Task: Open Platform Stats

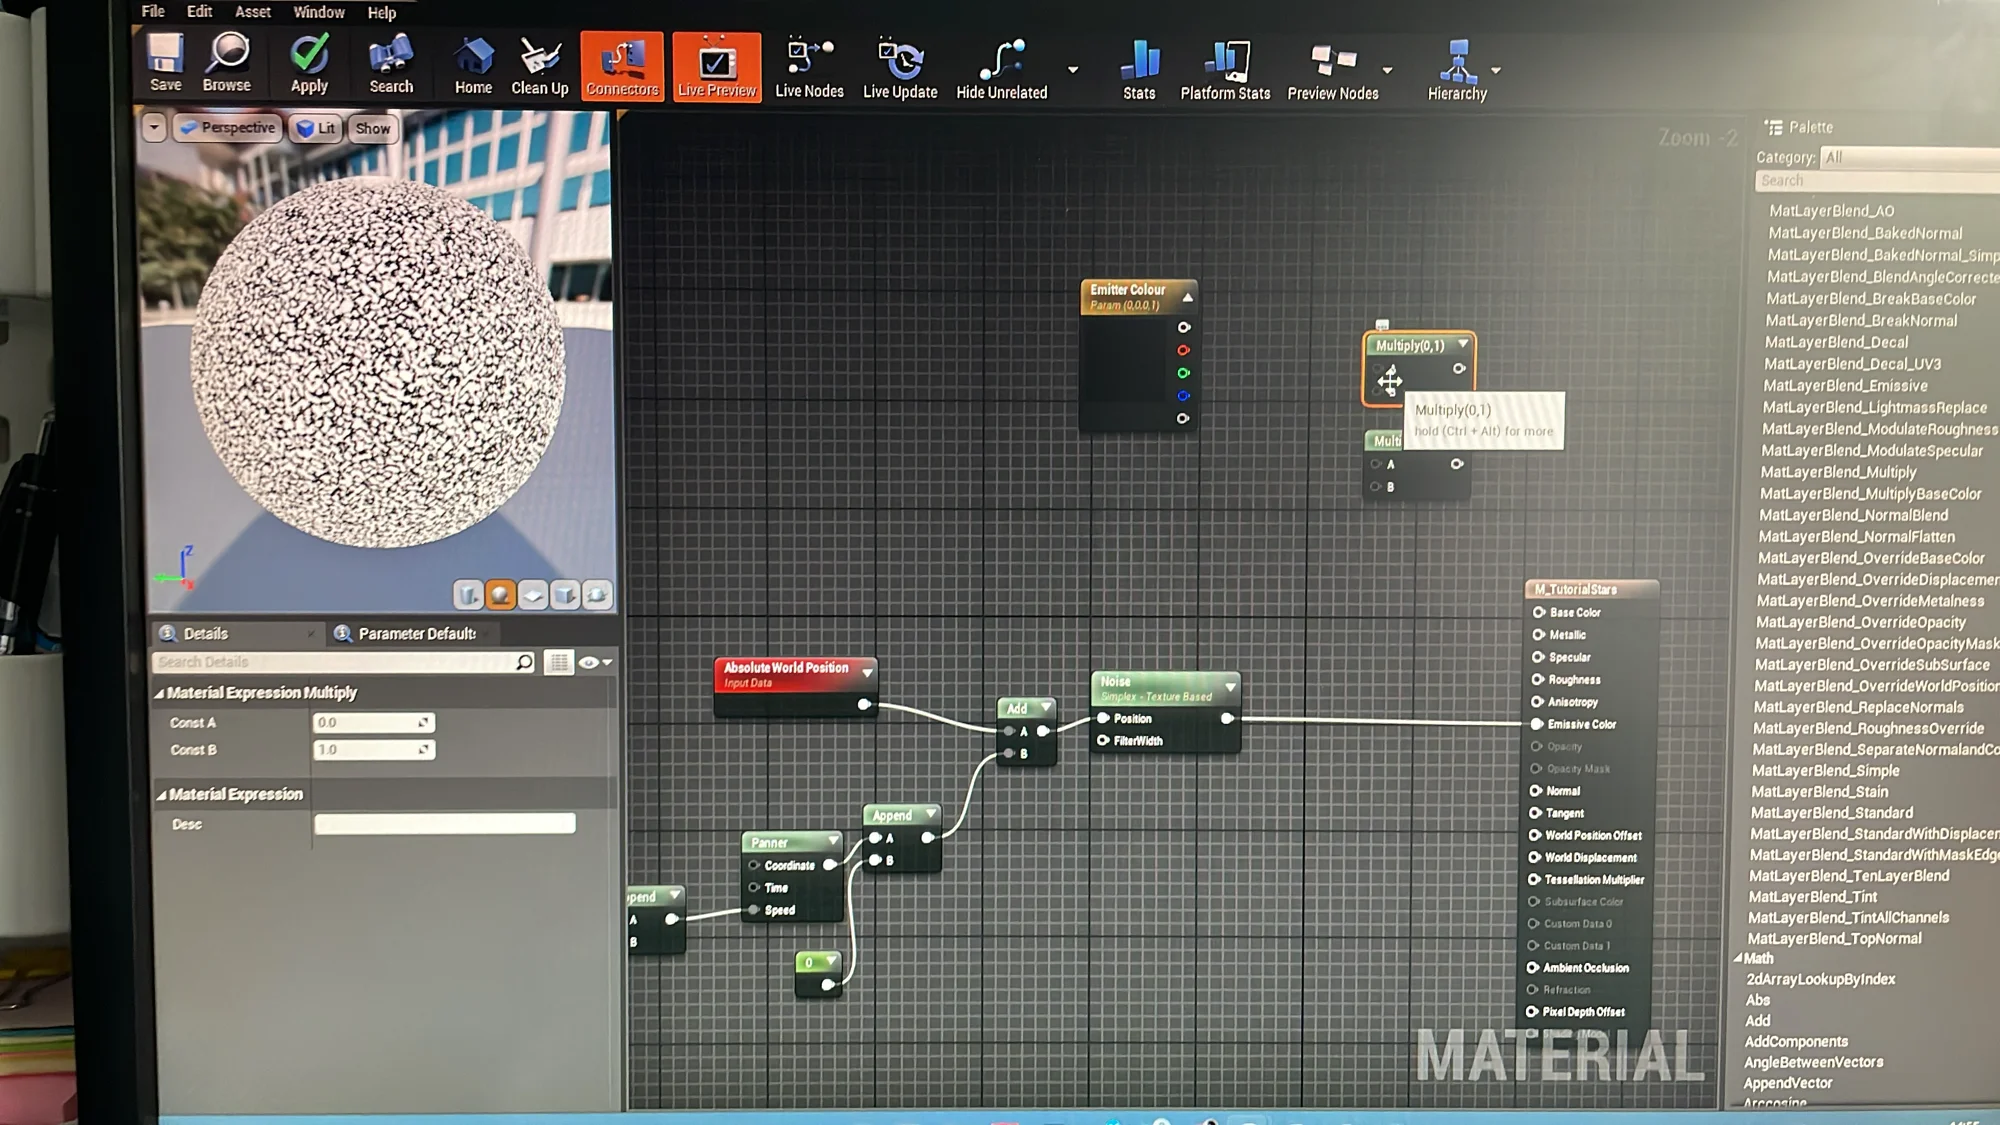Action: pyautogui.click(x=1225, y=70)
